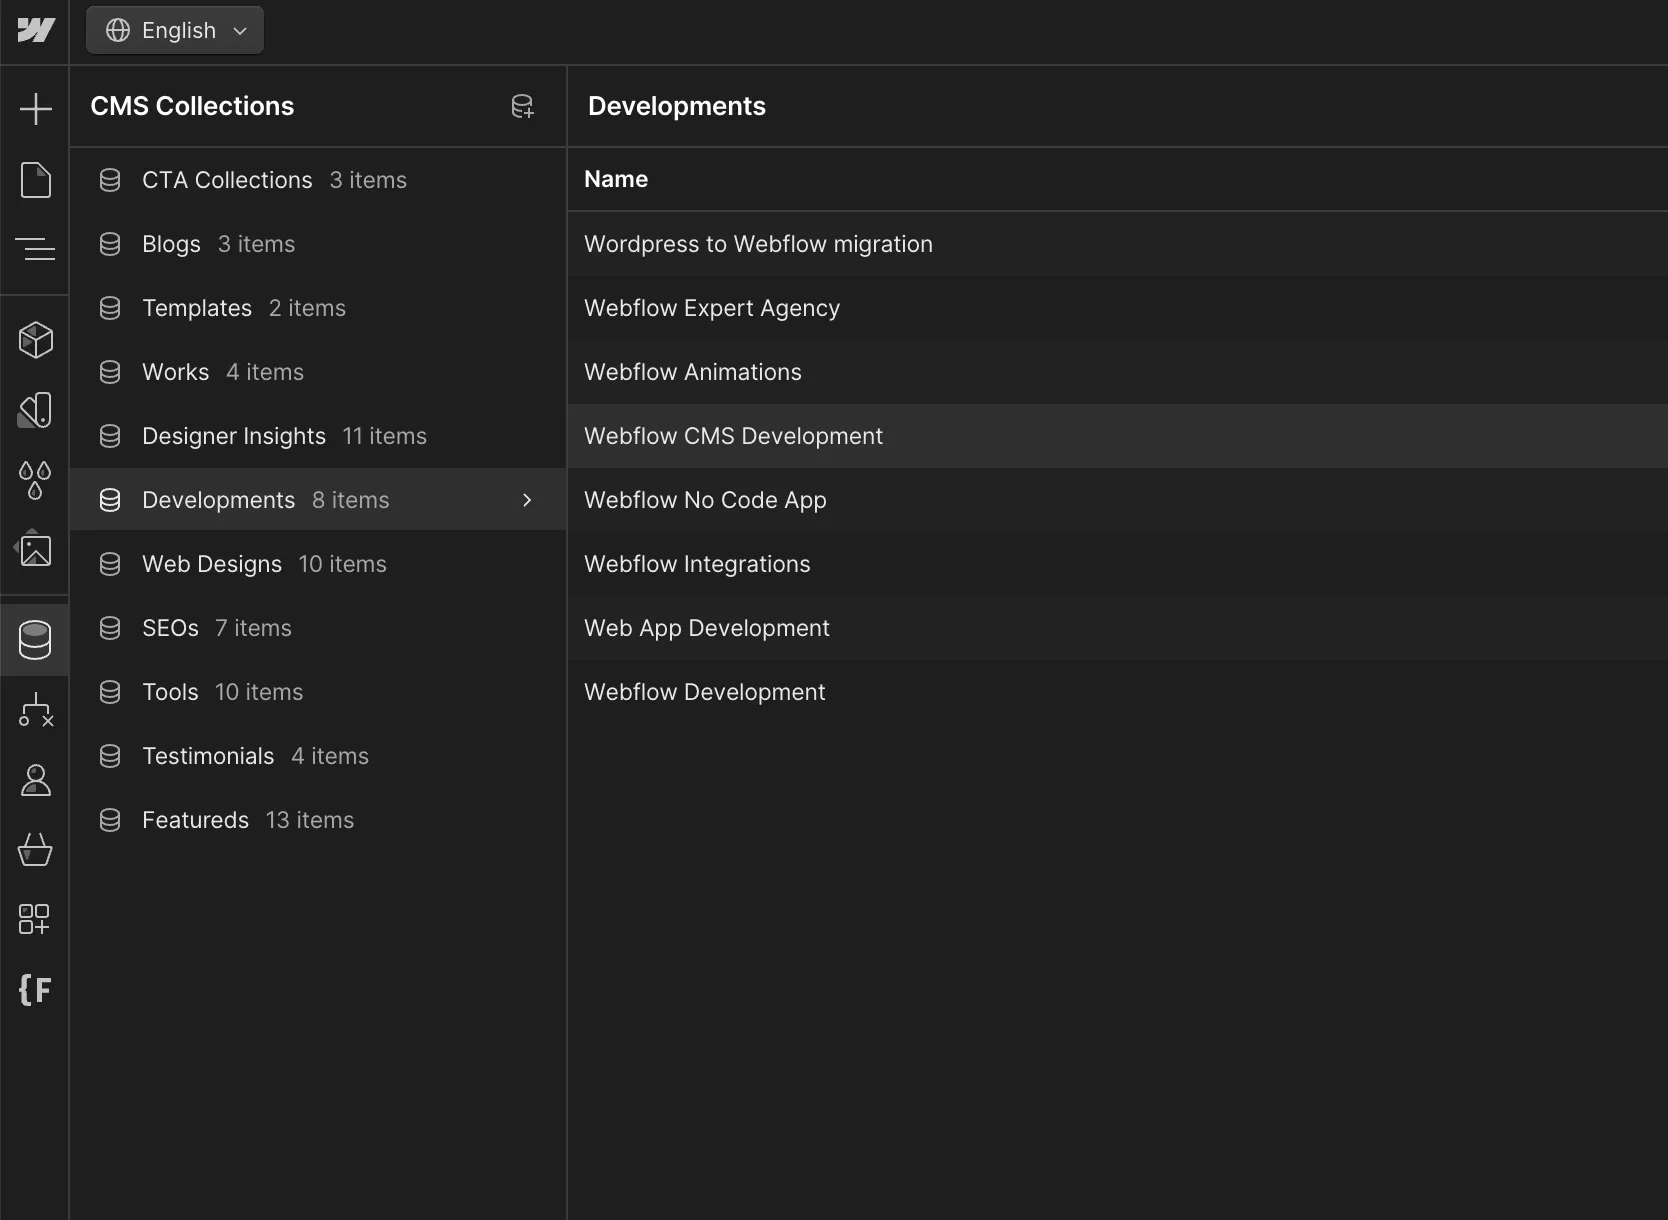Open the SEOs collection
The image size is (1668, 1220).
[318, 628]
